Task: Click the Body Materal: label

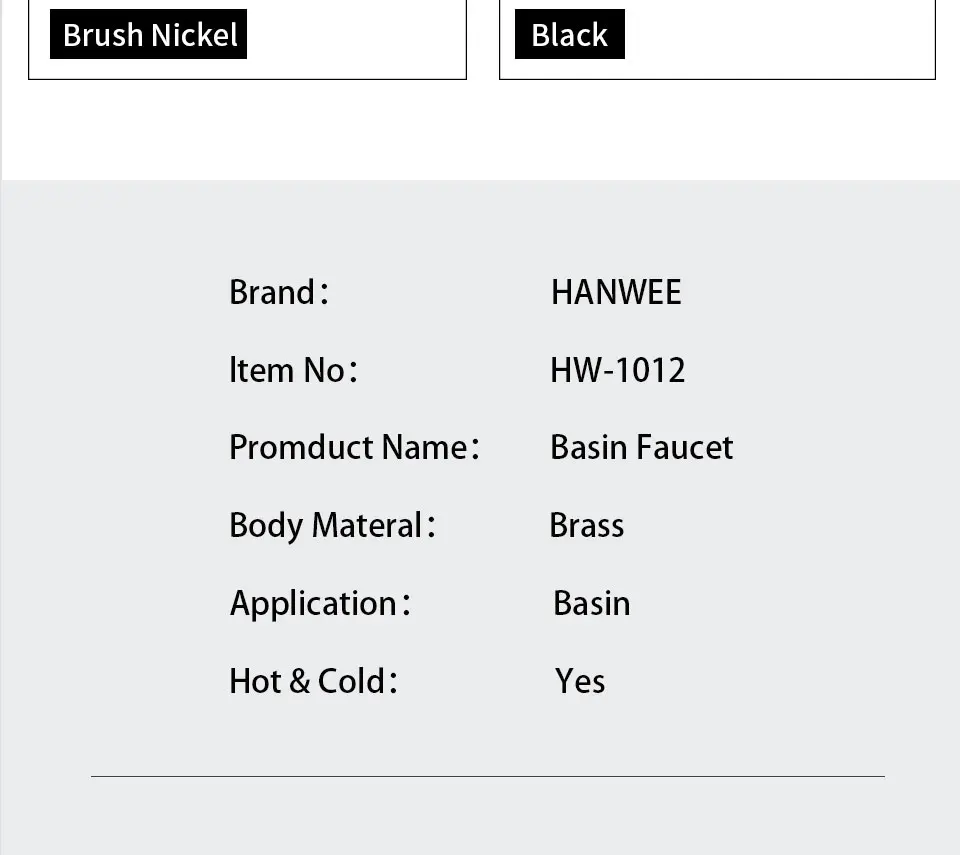Action: click(x=332, y=525)
